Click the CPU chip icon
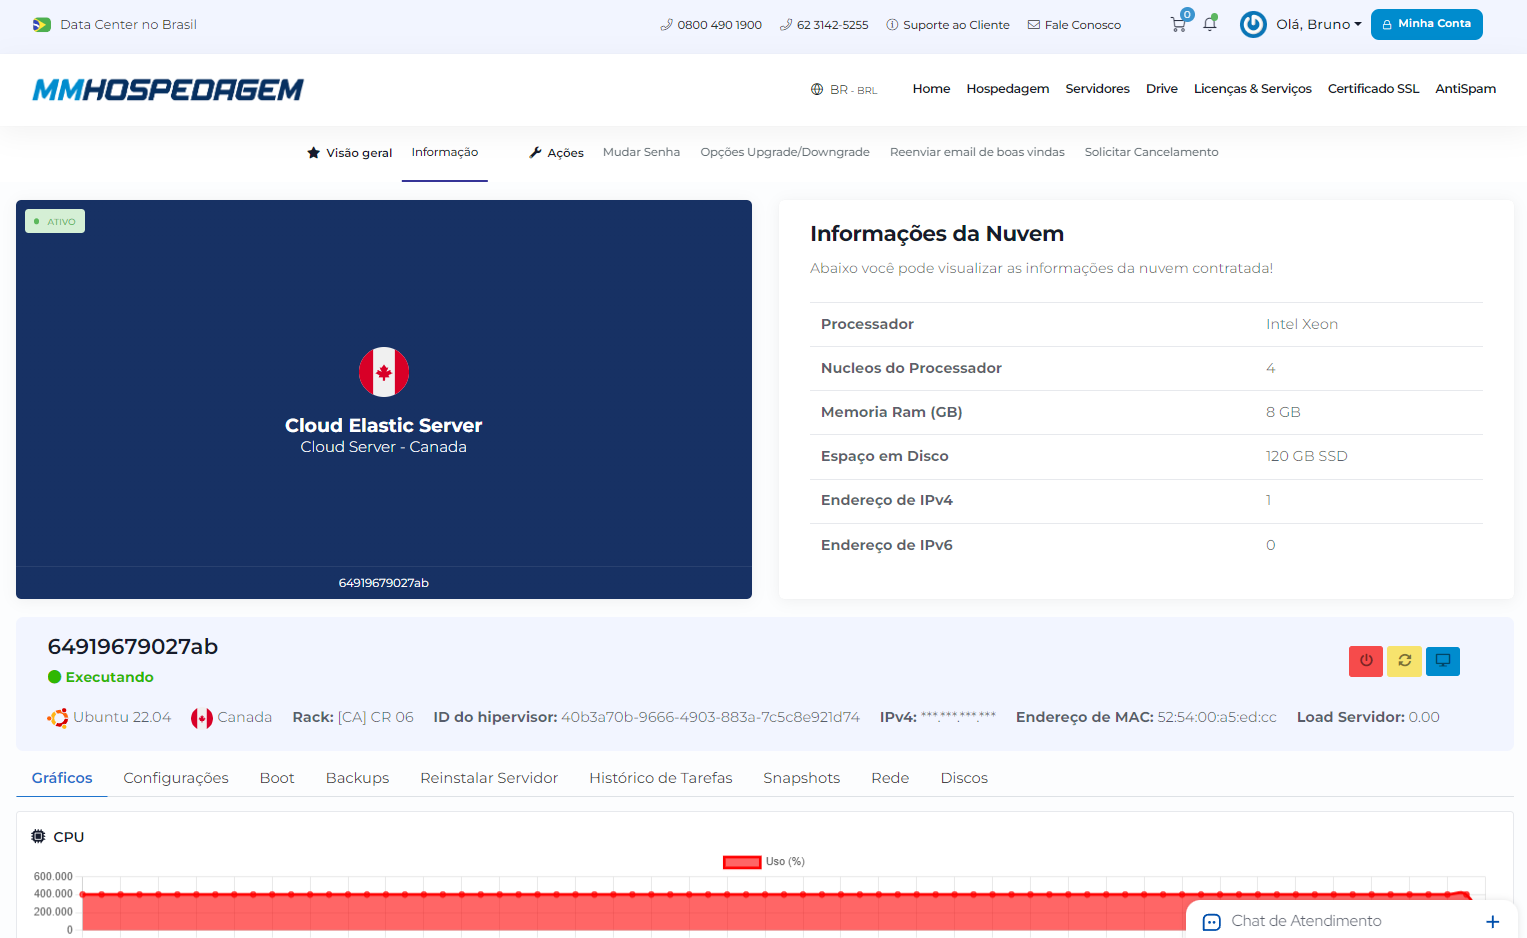 pyautogui.click(x=38, y=836)
